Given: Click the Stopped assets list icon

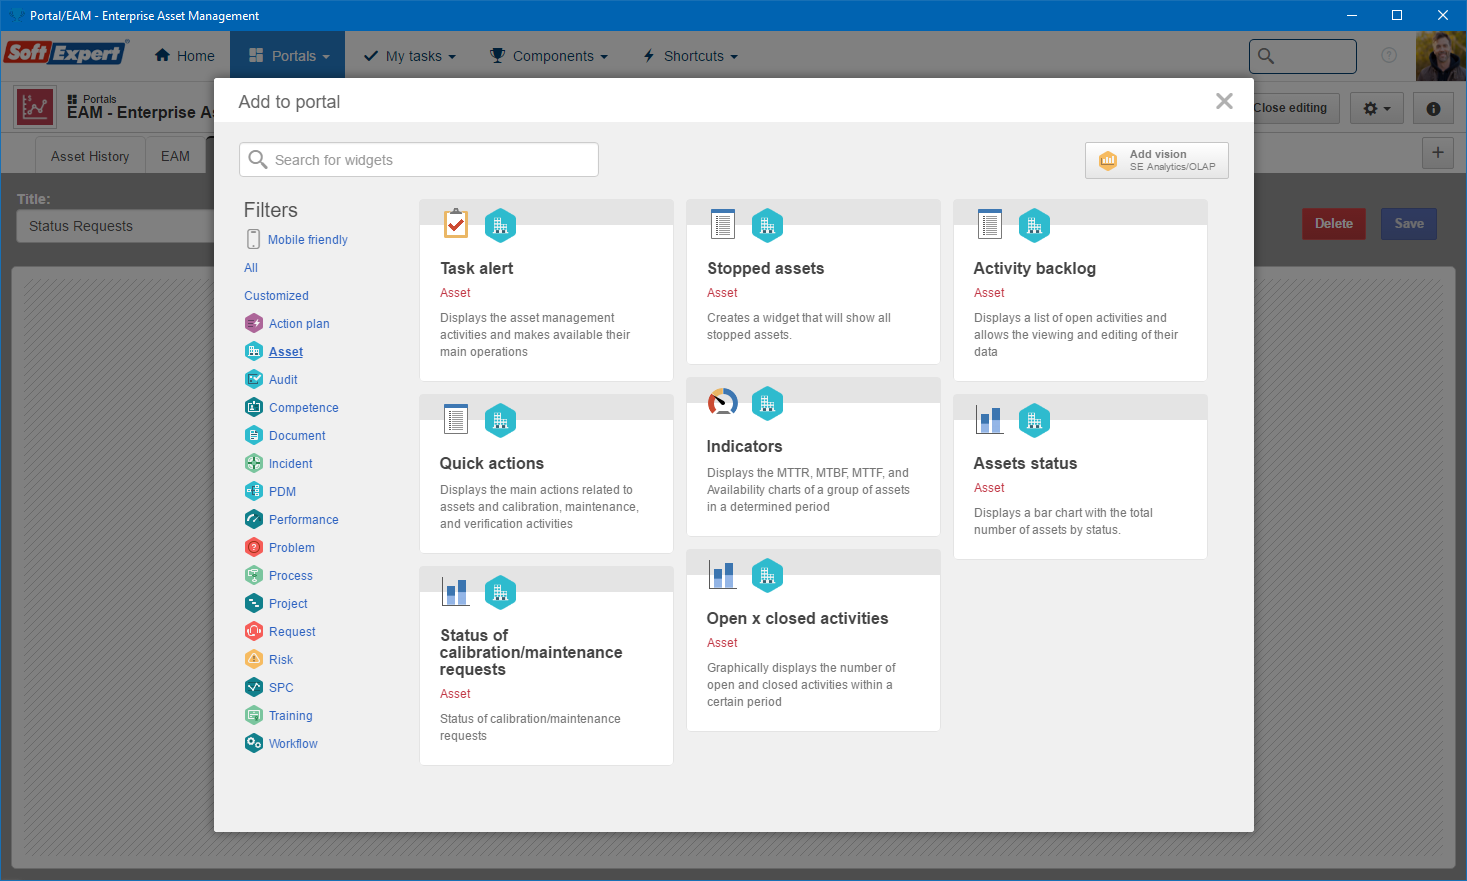Looking at the screenshot, I should coord(723,224).
